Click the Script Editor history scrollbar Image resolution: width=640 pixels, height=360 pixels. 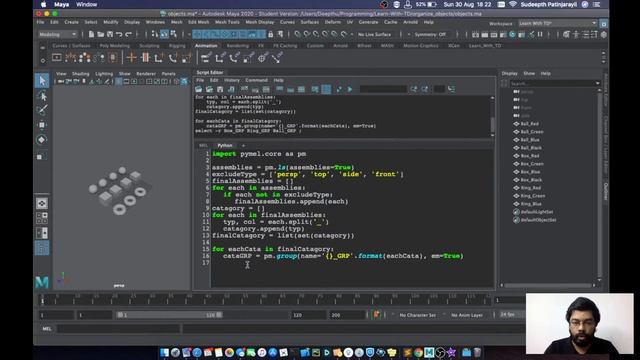coord(492,124)
